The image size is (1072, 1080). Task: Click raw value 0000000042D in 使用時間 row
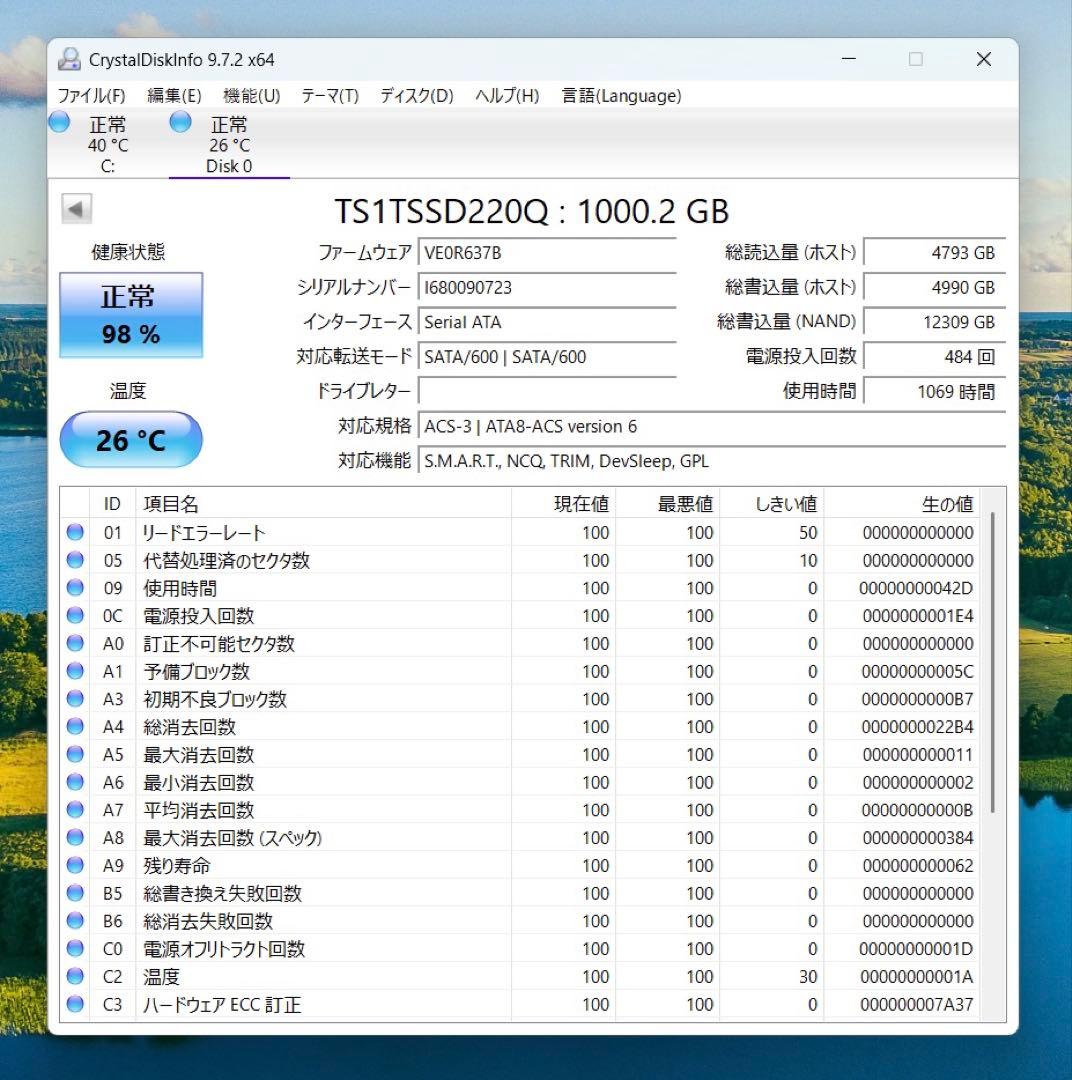click(x=916, y=588)
